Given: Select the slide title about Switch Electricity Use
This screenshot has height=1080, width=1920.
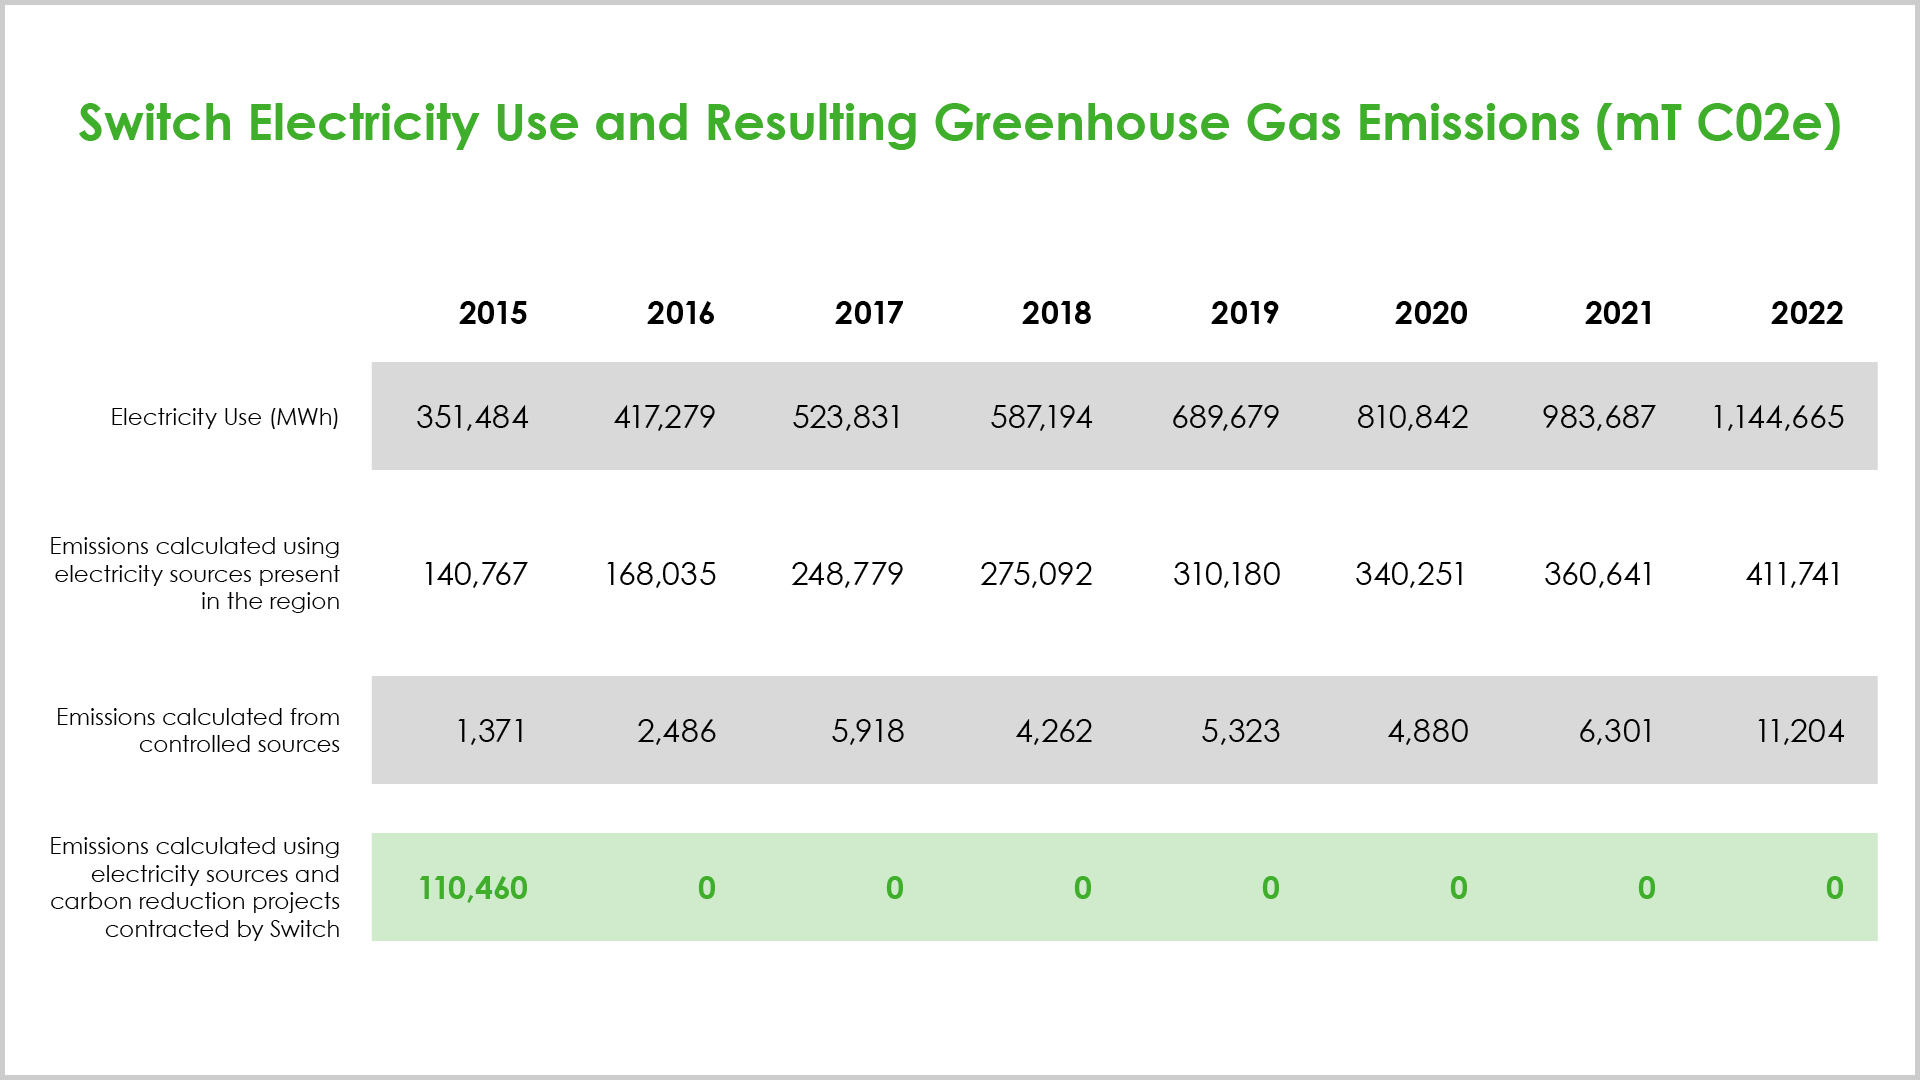Looking at the screenshot, I should click(960, 124).
